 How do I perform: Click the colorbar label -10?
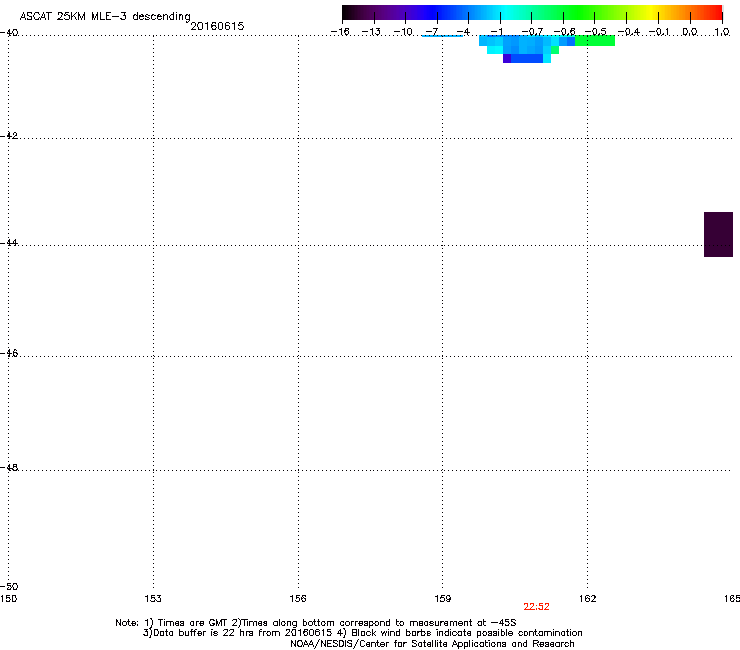coord(403,32)
